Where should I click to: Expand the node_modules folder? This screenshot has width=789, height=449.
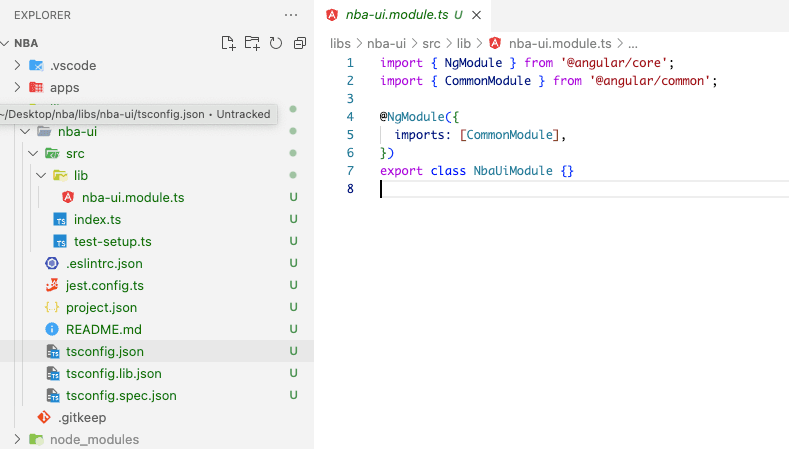[x=94, y=439]
